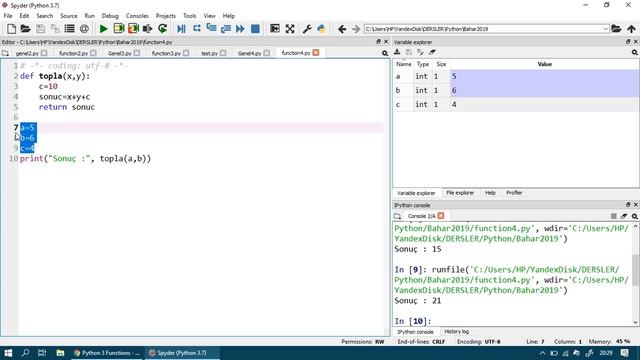Image resolution: width=640 pixels, height=360 pixels.
Task: Open the Consoles menu
Action: (x=137, y=16)
